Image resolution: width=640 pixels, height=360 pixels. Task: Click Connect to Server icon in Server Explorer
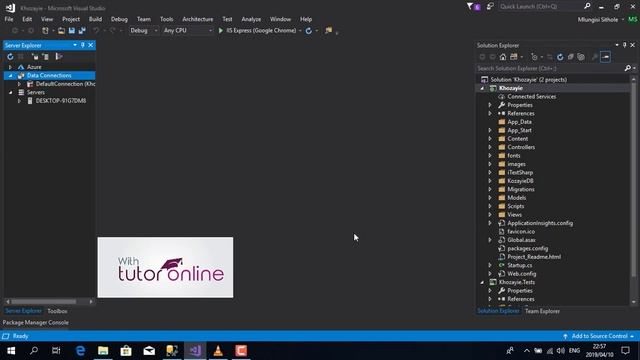(45, 57)
